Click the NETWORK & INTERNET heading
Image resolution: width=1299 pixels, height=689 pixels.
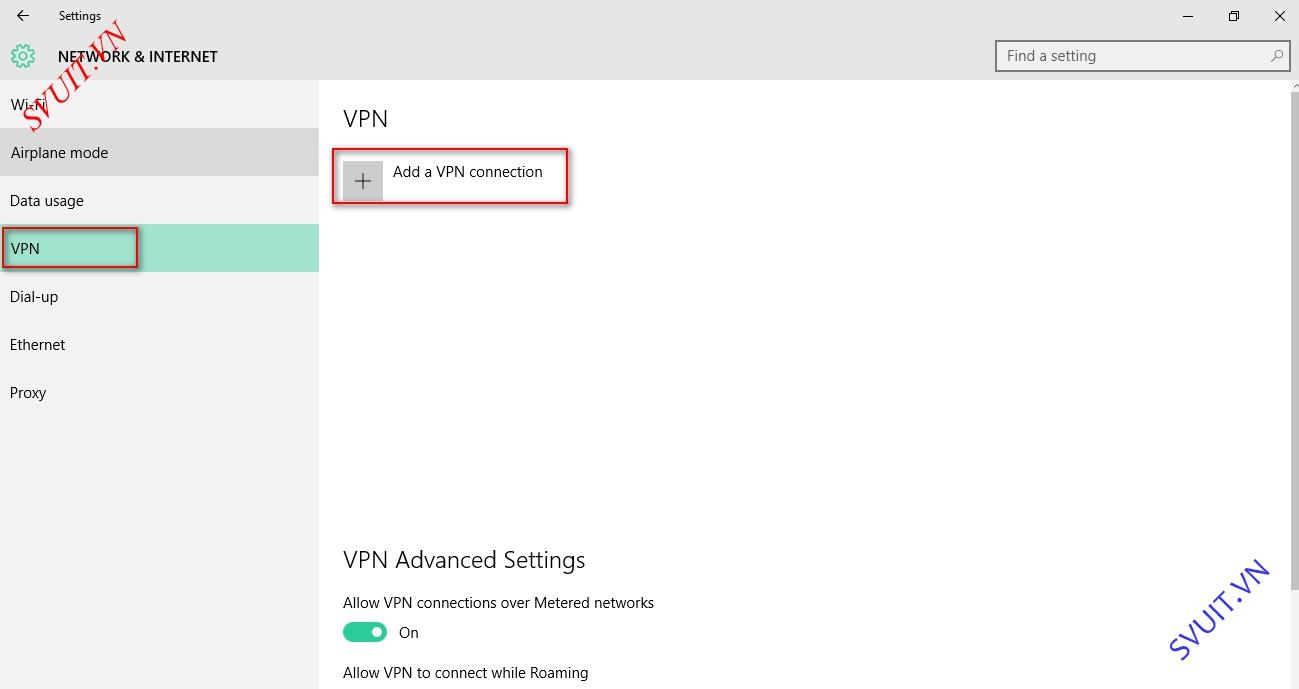(137, 56)
